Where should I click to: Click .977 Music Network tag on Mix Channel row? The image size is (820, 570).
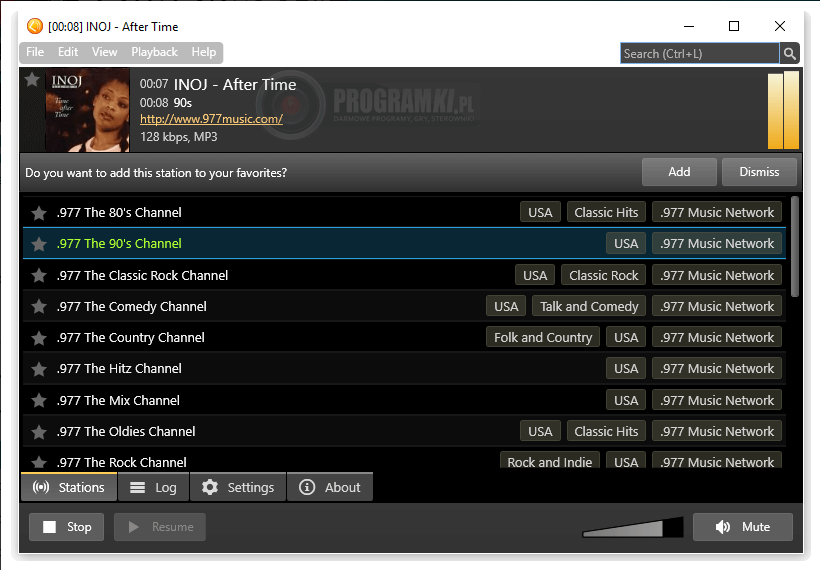click(717, 400)
